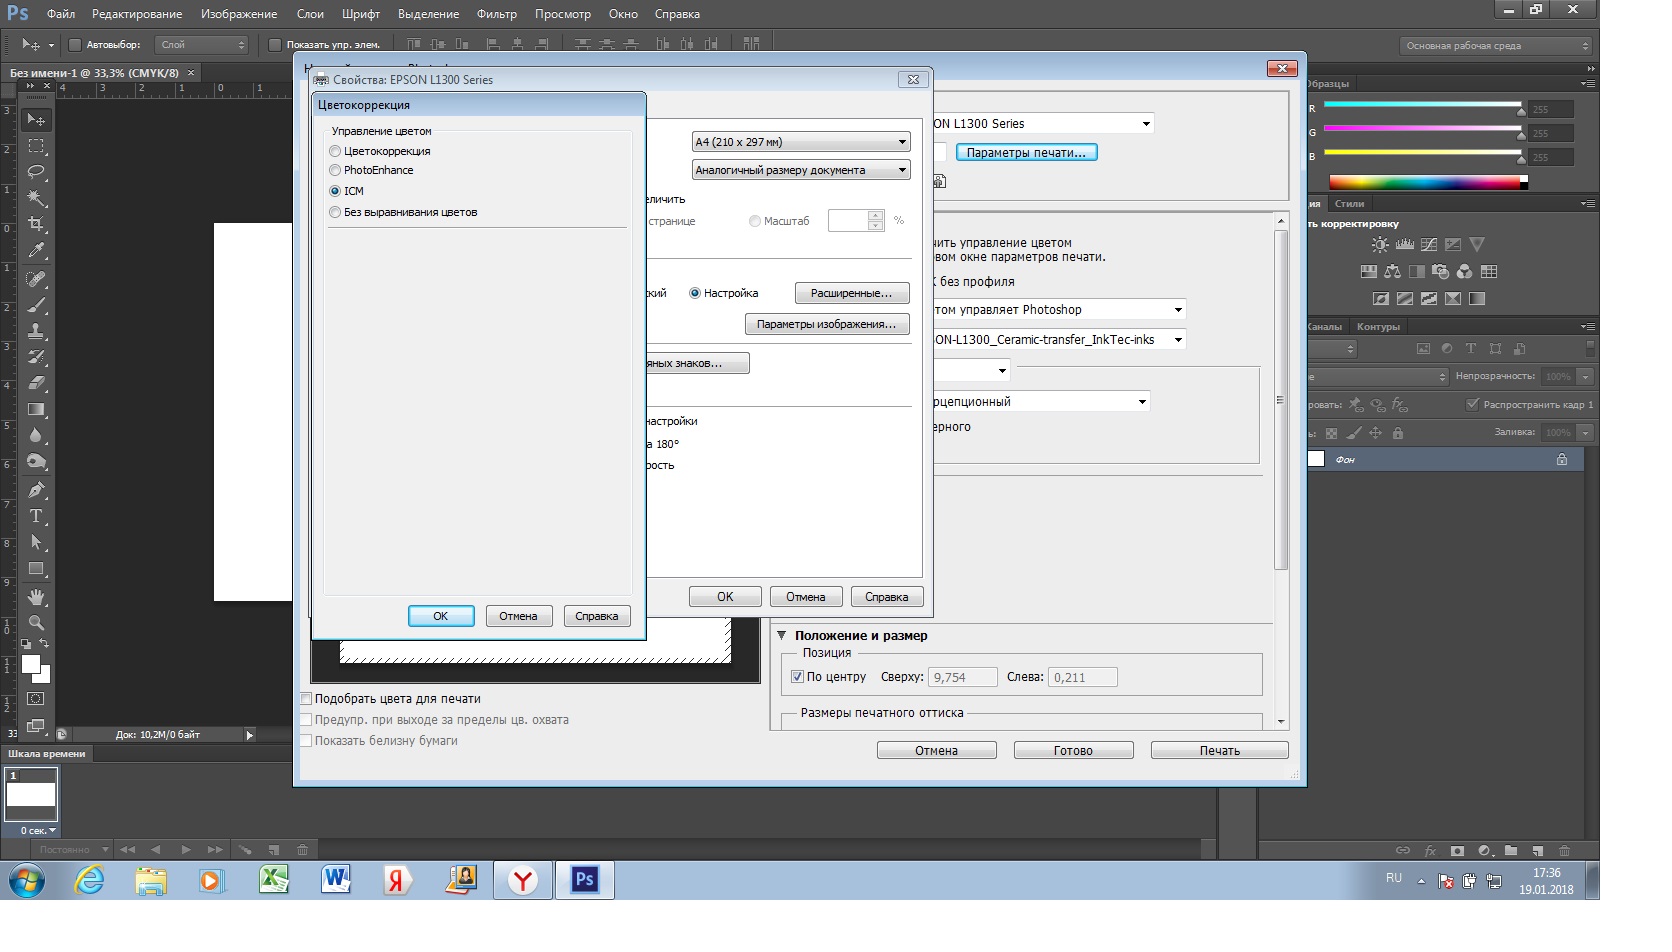Screen dimensions: 1672x952
Task: Open the Слой auto-select dropdown
Action: pos(202,45)
